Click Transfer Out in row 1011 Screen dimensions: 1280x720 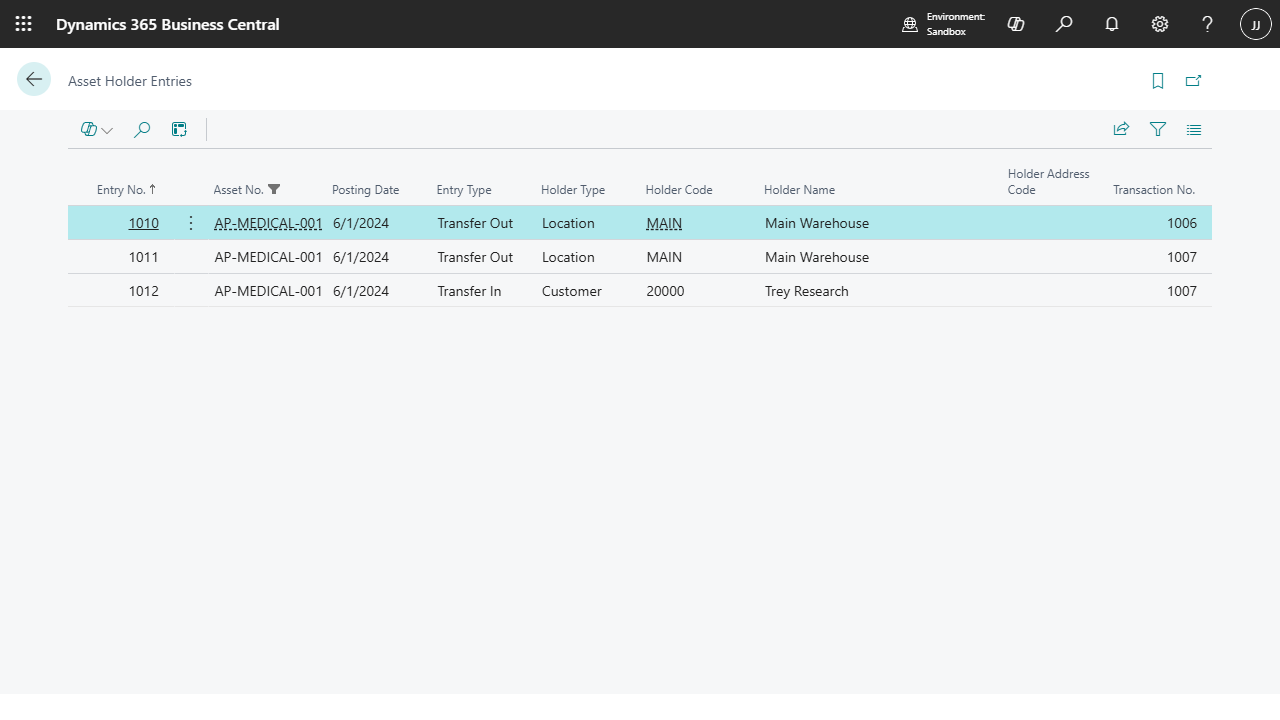click(475, 257)
